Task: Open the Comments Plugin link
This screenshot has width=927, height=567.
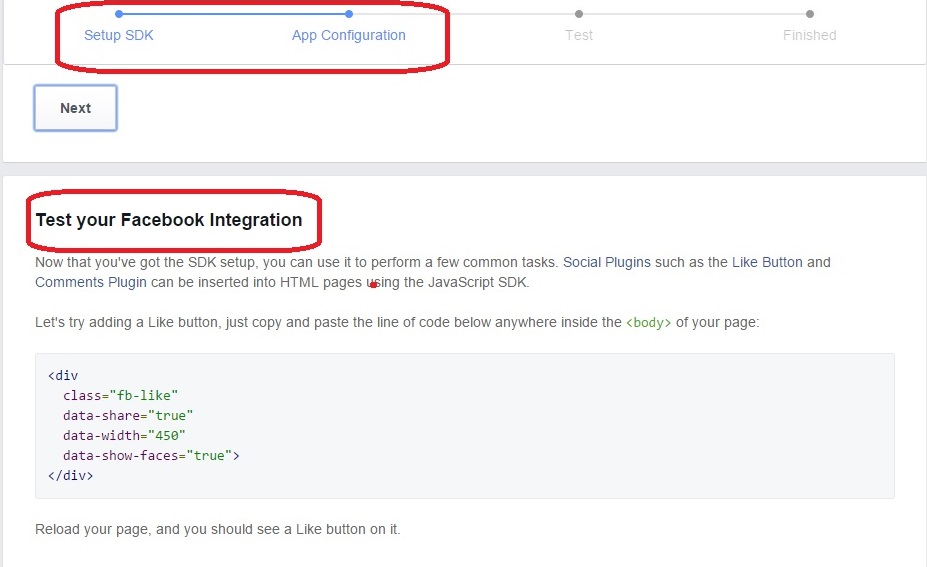Action: (91, 282)
